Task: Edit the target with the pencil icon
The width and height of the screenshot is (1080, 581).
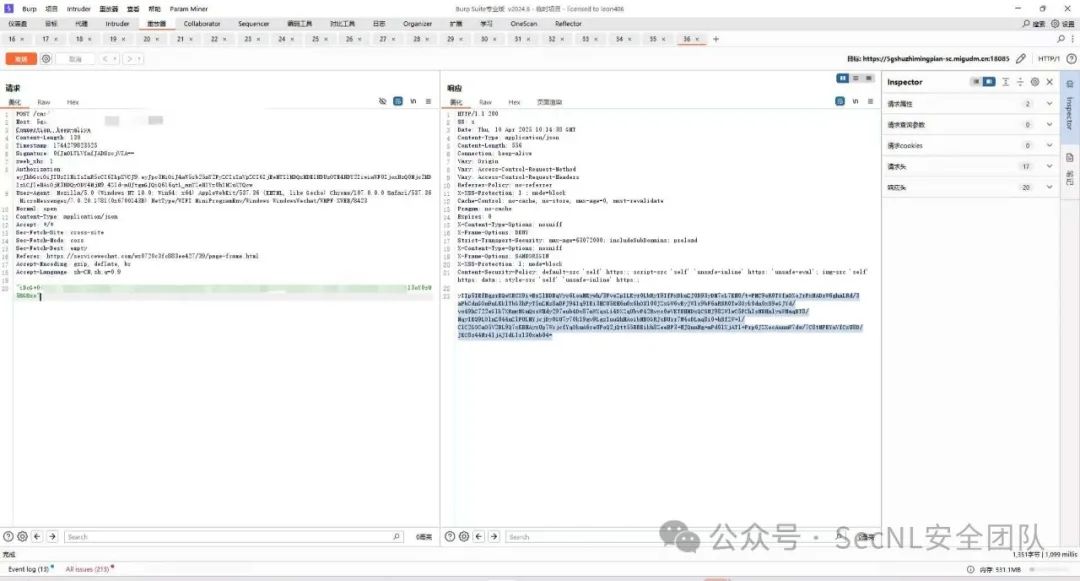Action: click(1021, 59)
